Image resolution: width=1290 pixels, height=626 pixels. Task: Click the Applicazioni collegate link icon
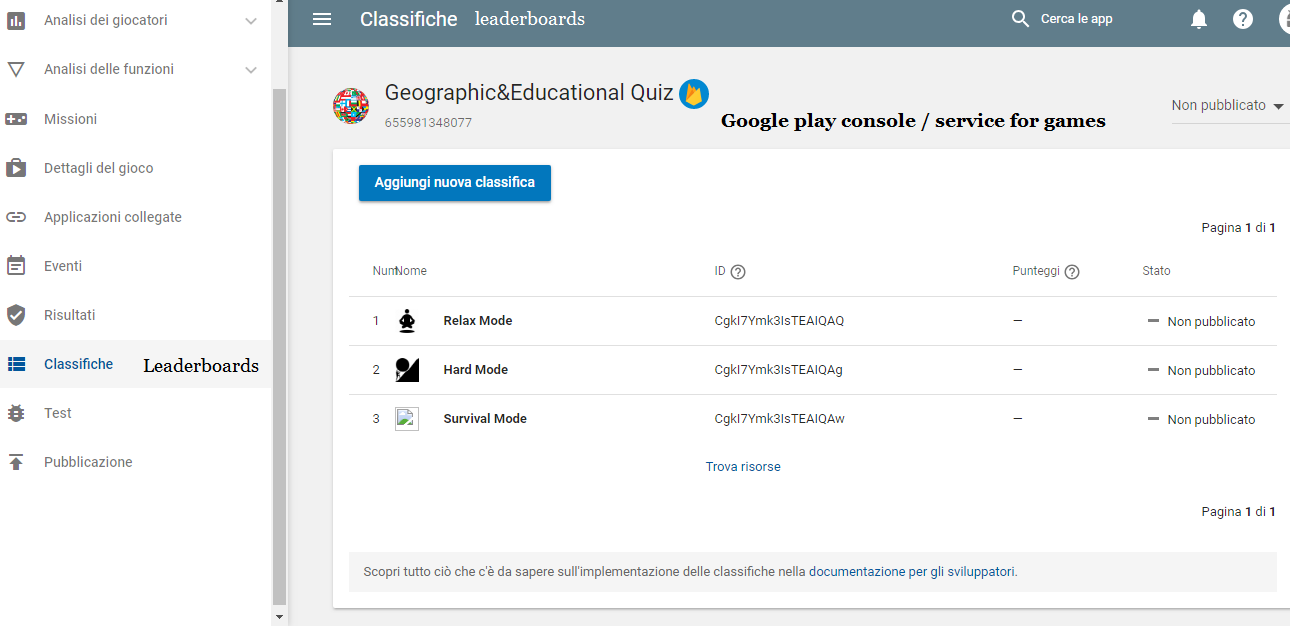click(16, 217)
